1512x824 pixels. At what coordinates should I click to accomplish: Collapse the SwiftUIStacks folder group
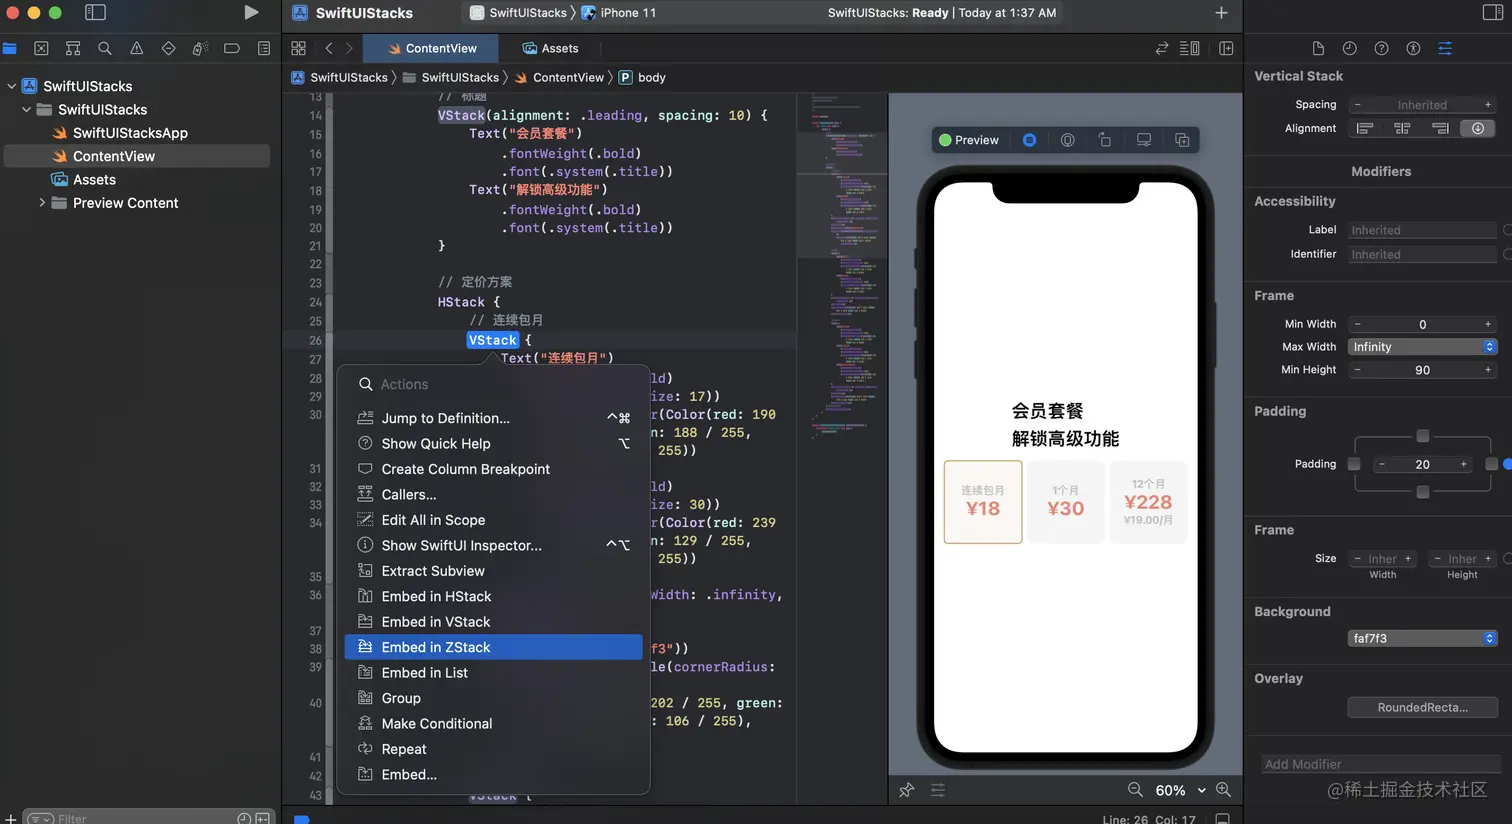click(27, 109)
